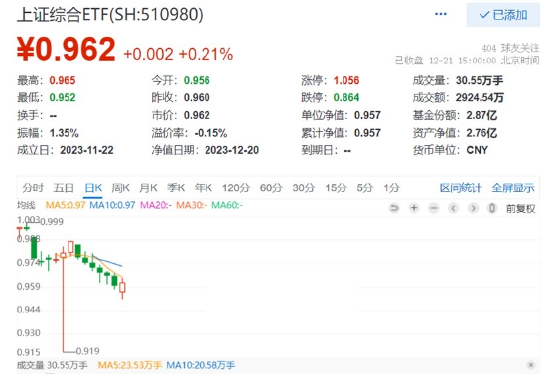
Task: Open the three-dot more options menu
Action: [441, 14]
